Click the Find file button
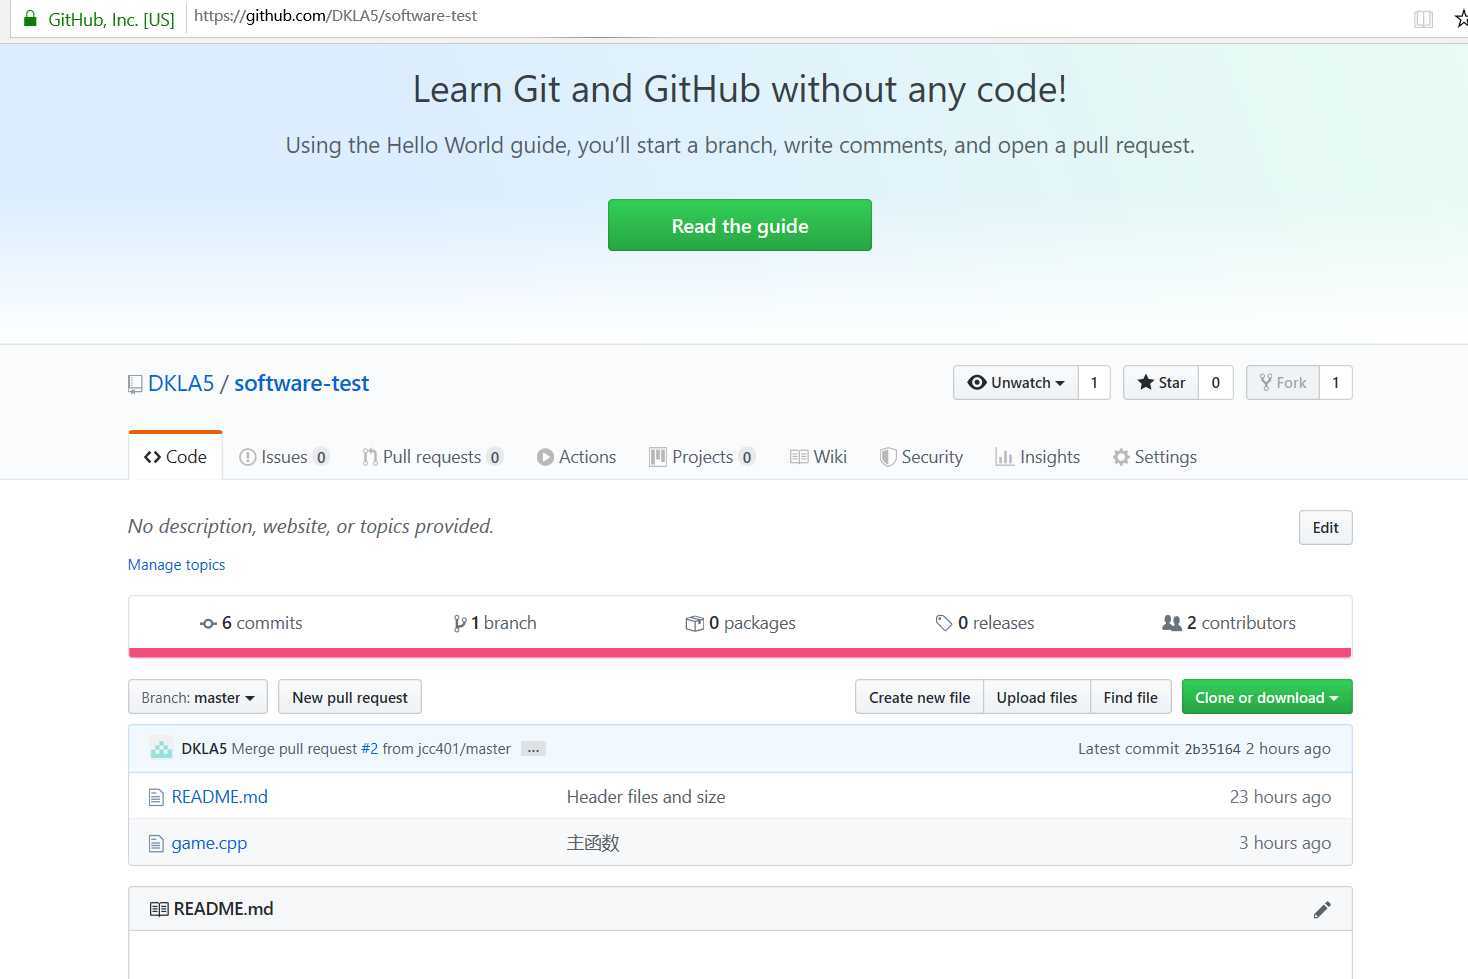Viewport: 1468px width, 979px height. (1130, 697)
